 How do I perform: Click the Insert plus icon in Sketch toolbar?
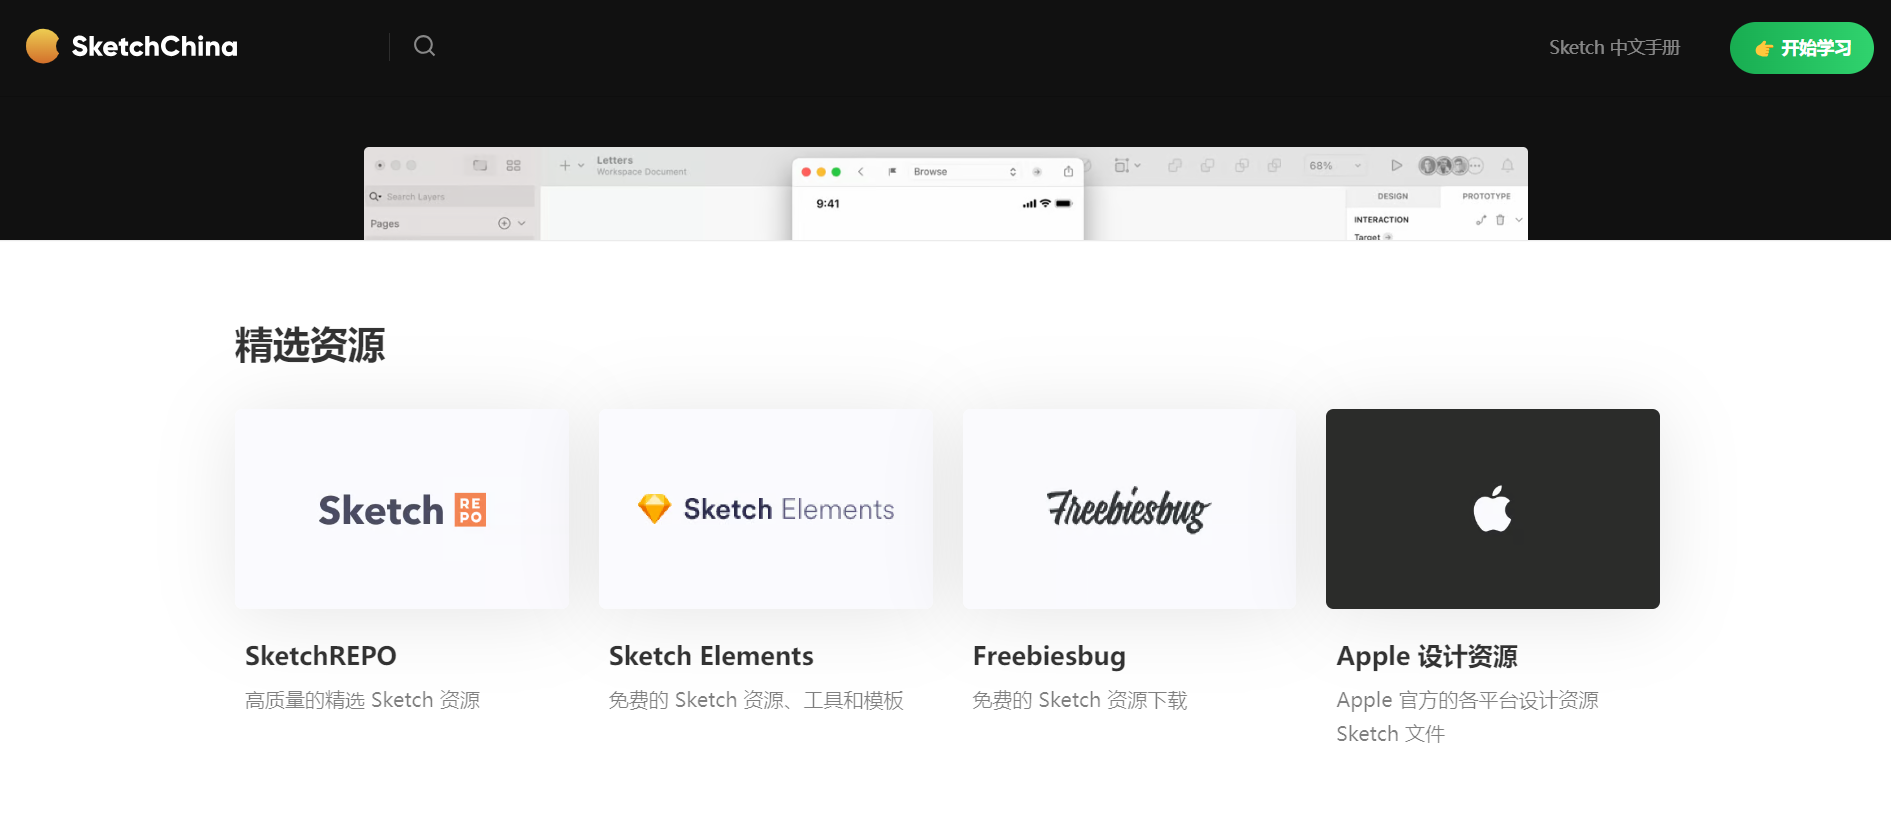click(564, 165)
